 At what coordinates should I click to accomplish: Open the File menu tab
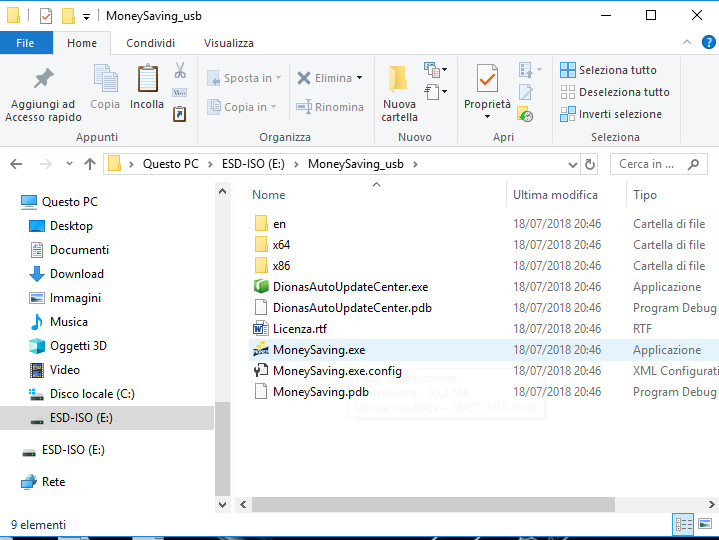pos(26,43)
